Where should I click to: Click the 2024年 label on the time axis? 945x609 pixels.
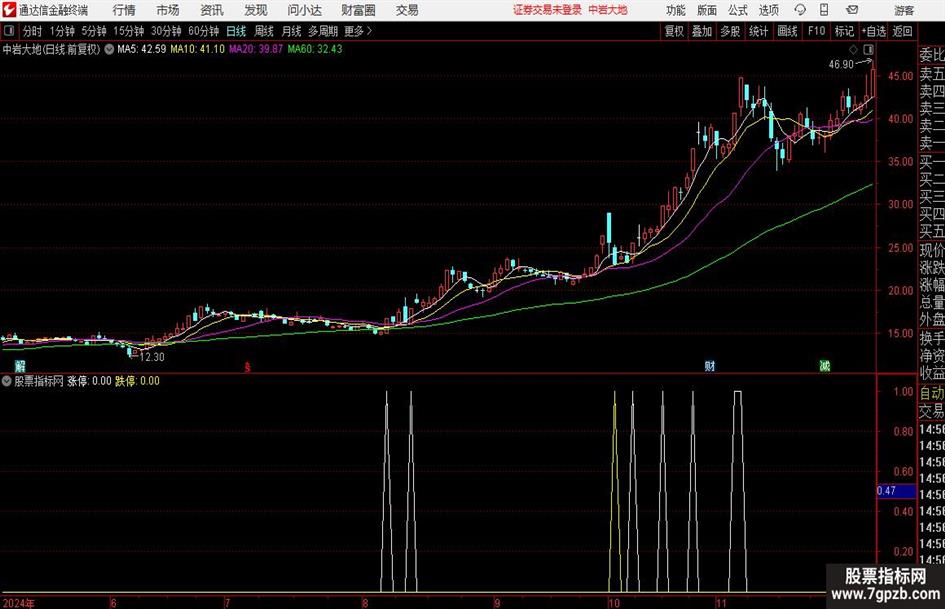(x=19, y=603)
